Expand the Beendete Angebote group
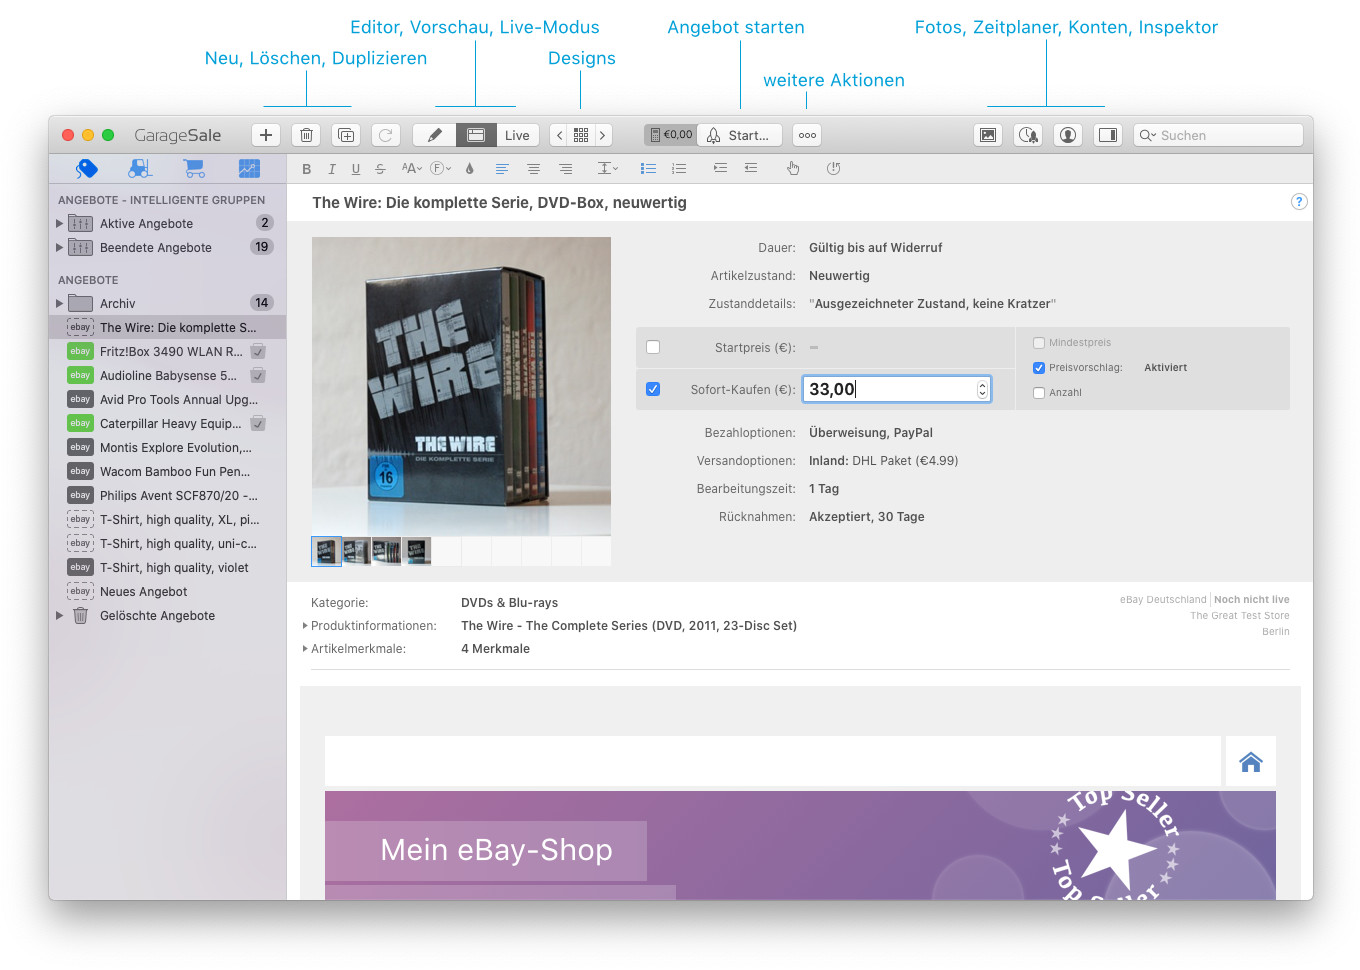Image resolution: width=1360 pixels, height=970 pixels. [x=59, y=248]
